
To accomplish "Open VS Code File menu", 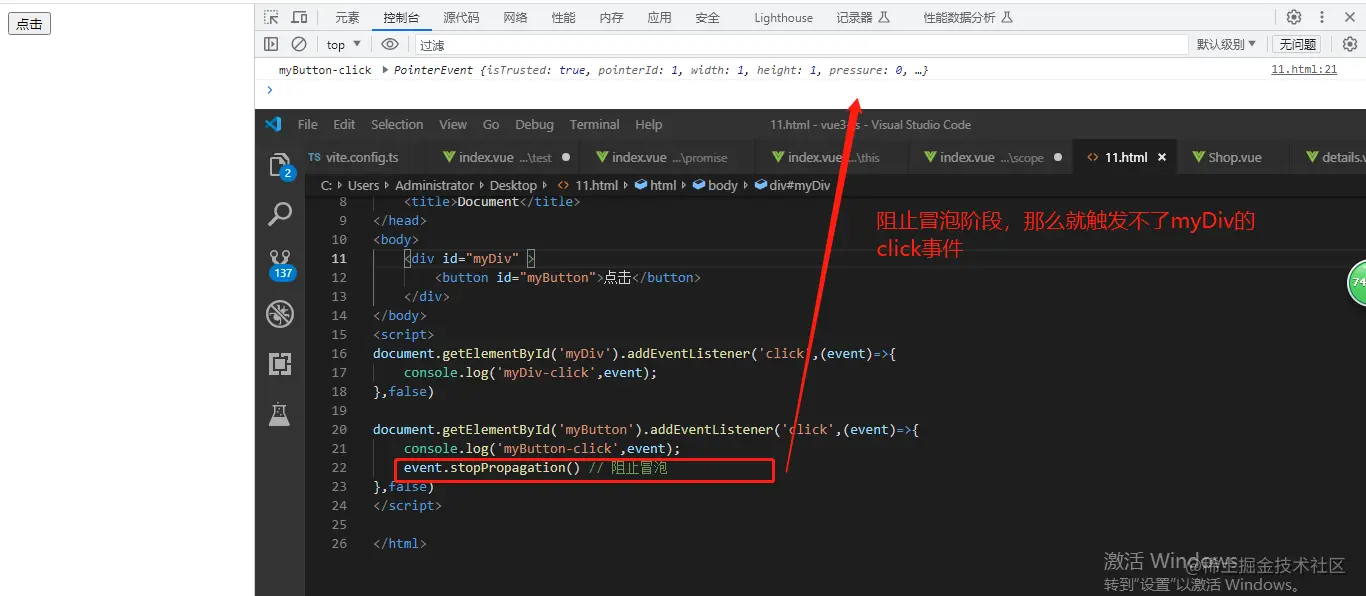I will tap(308, 124).
